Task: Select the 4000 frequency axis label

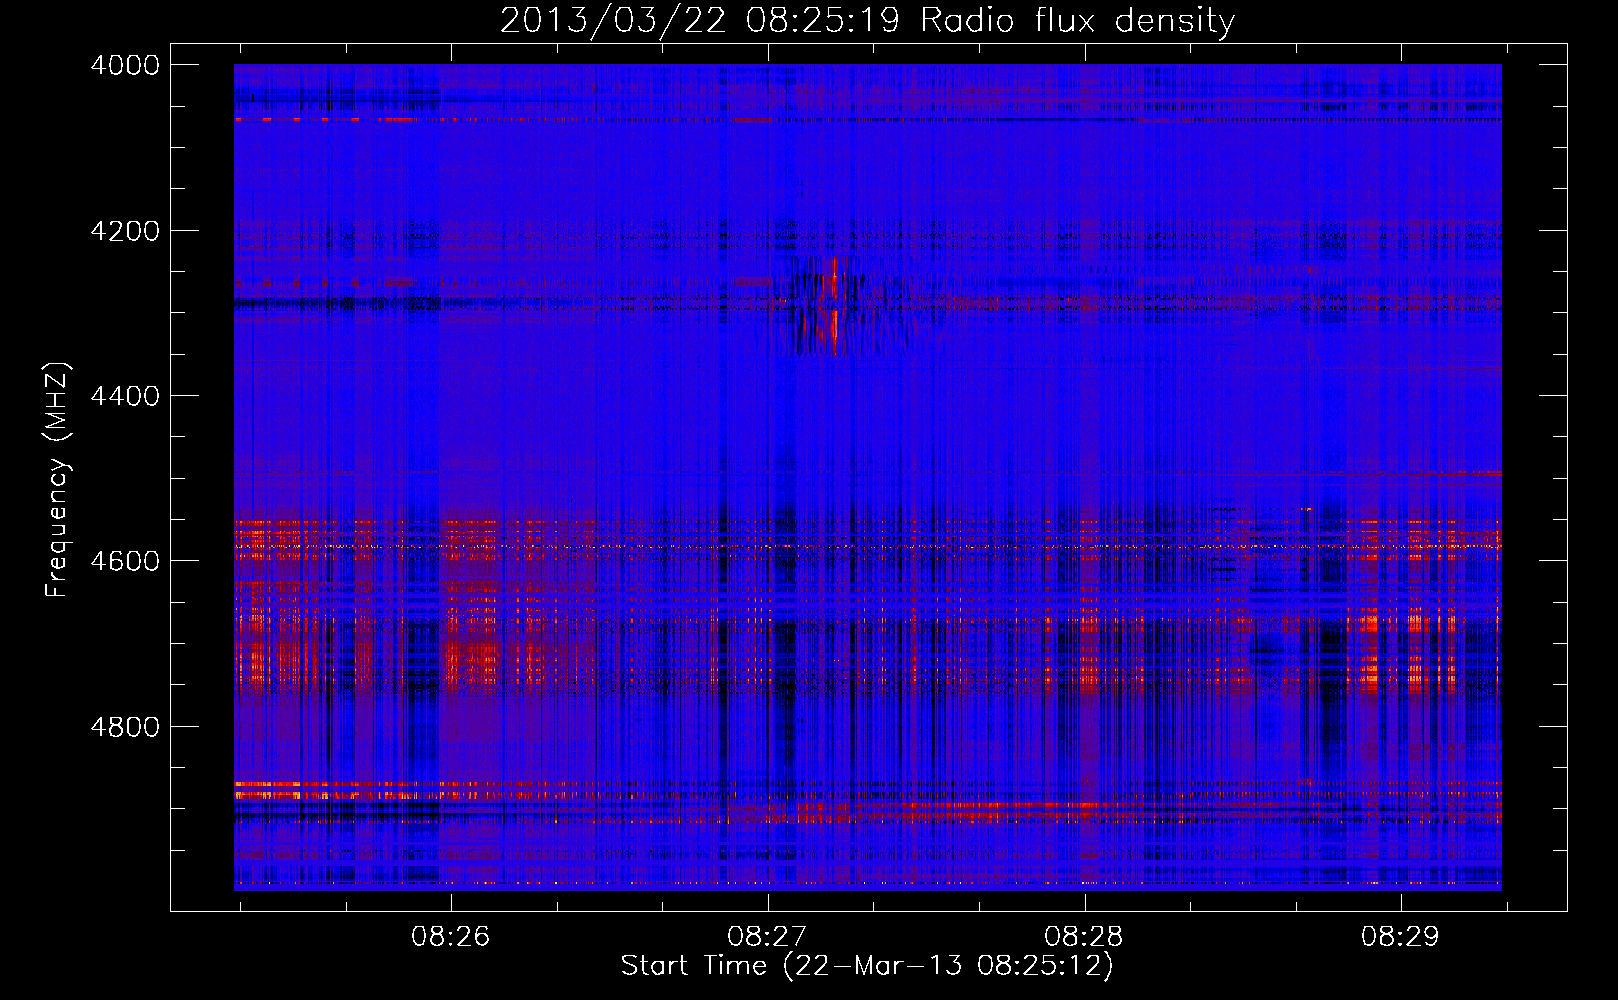Action: coord(125,65)
